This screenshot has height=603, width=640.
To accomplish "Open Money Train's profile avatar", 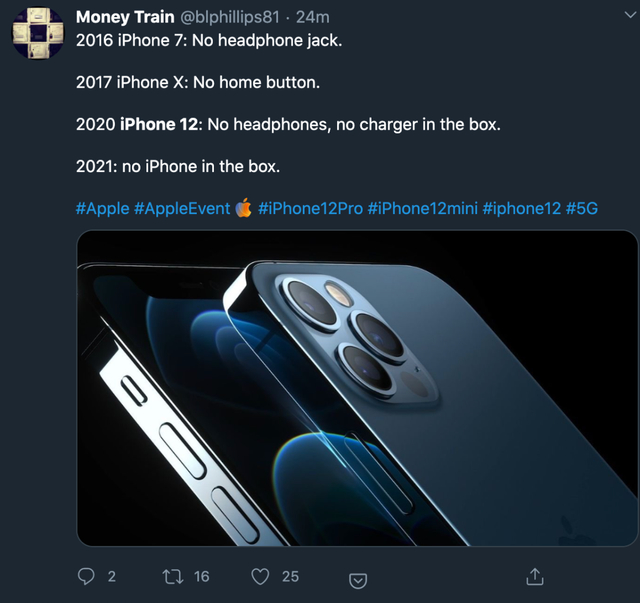I will (x=38, y=36).
